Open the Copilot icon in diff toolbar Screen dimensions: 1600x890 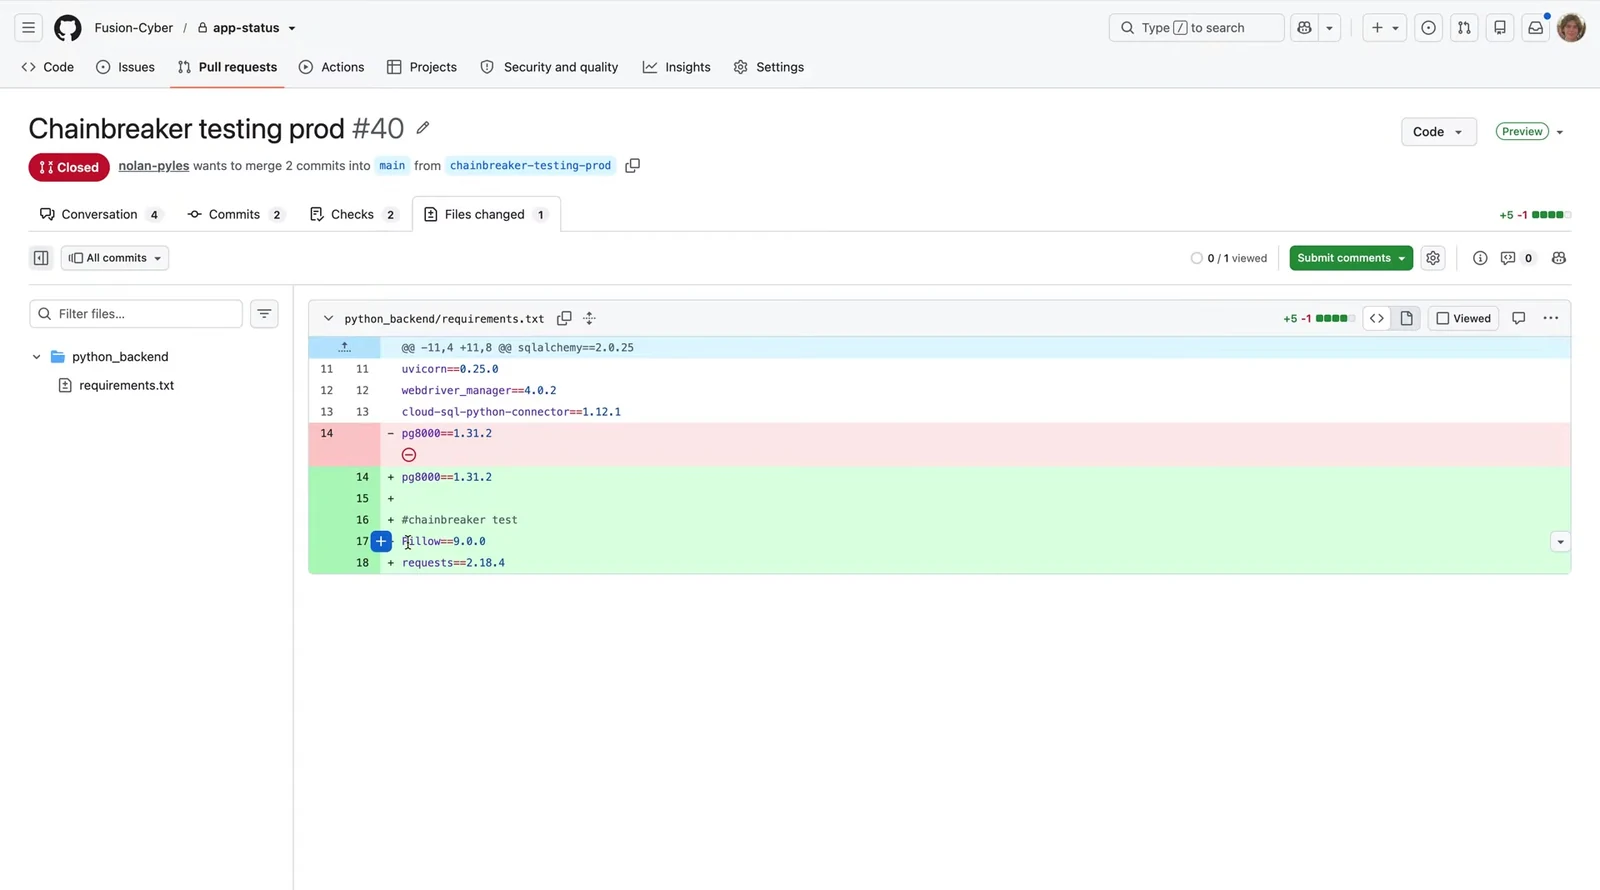[1558, 258]
